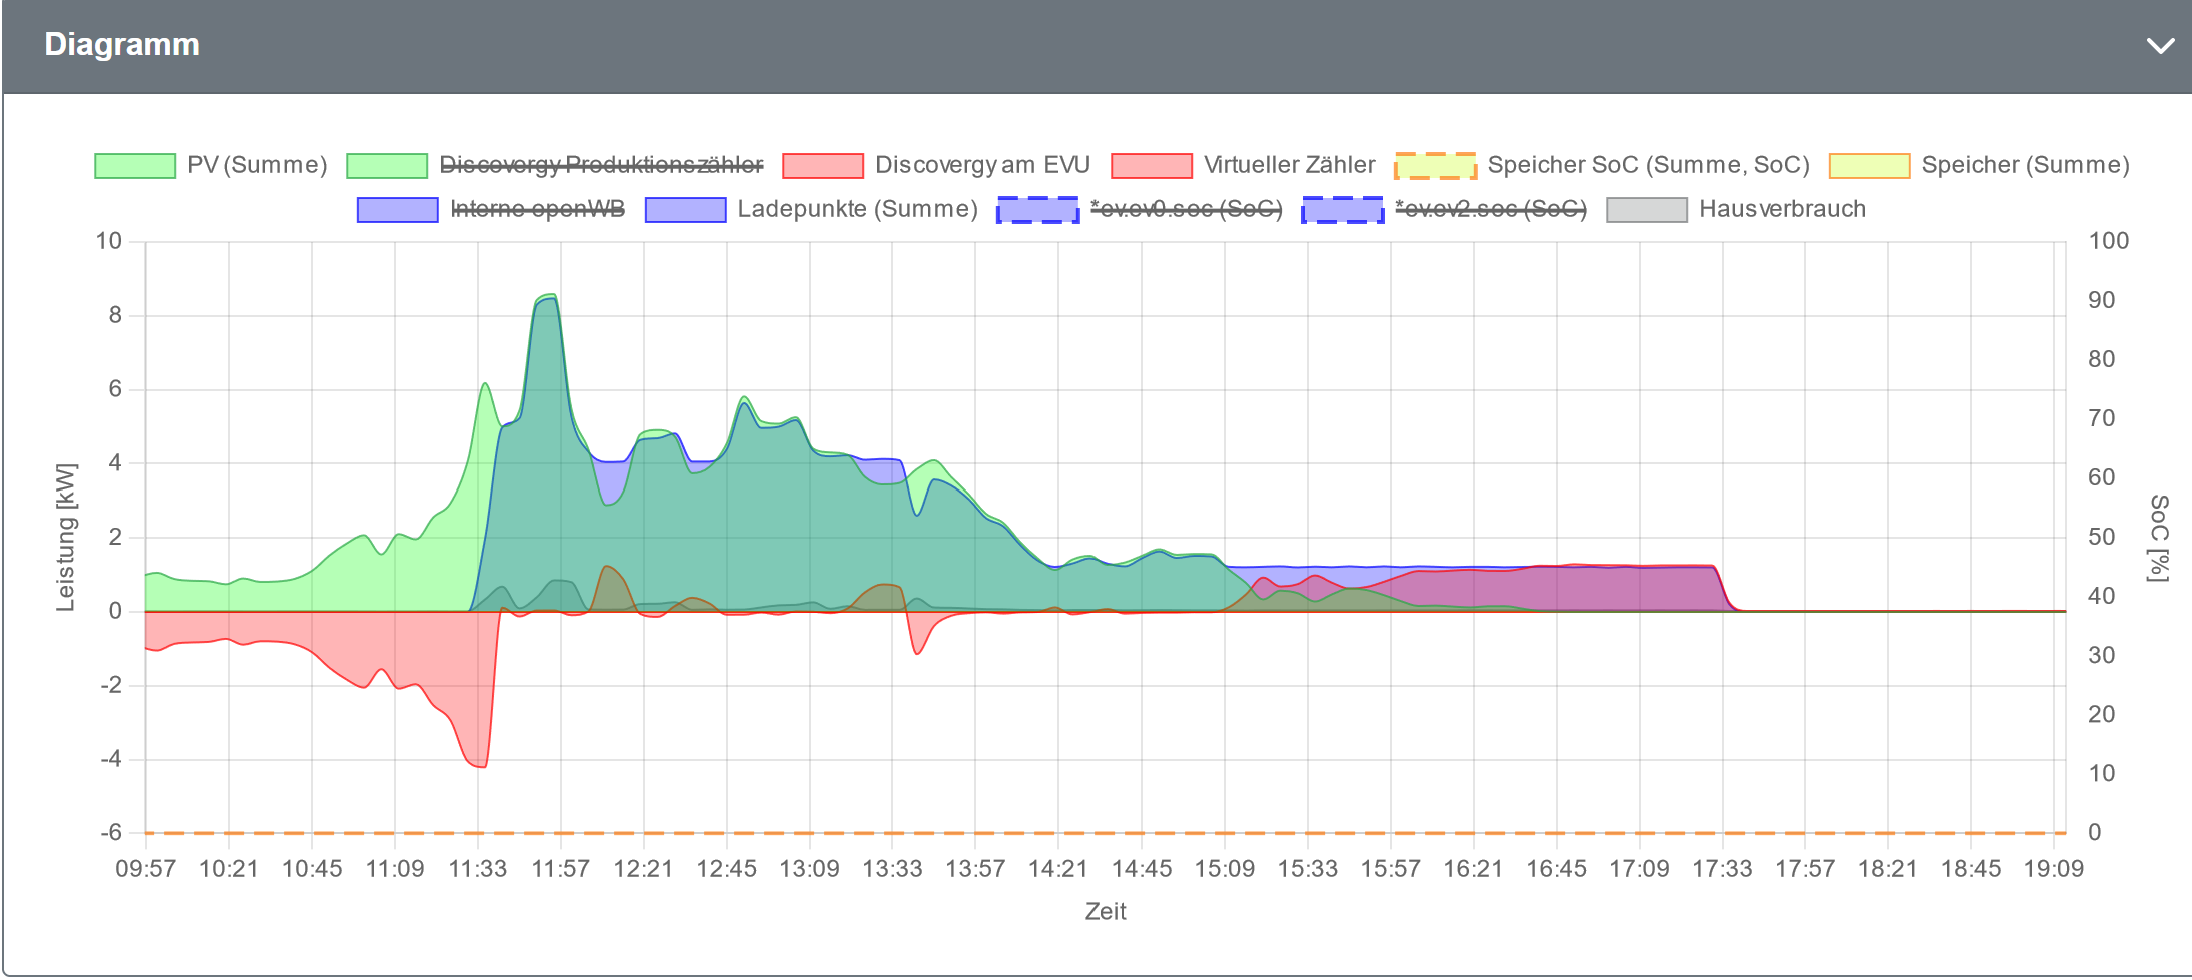Click the Discovergy am EVU red swatch
Image resolution: width=2192 pixels, height=980 pixels.
(822, 166)
